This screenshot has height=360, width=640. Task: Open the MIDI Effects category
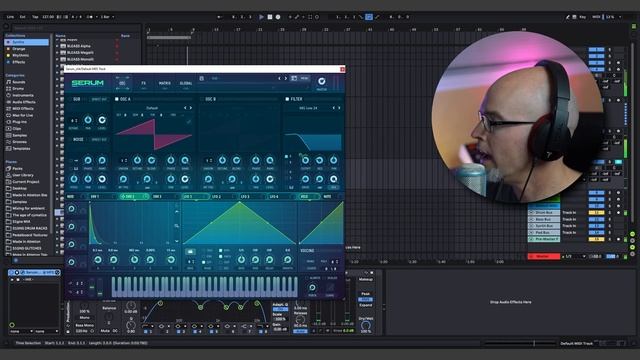pos(23,109)
